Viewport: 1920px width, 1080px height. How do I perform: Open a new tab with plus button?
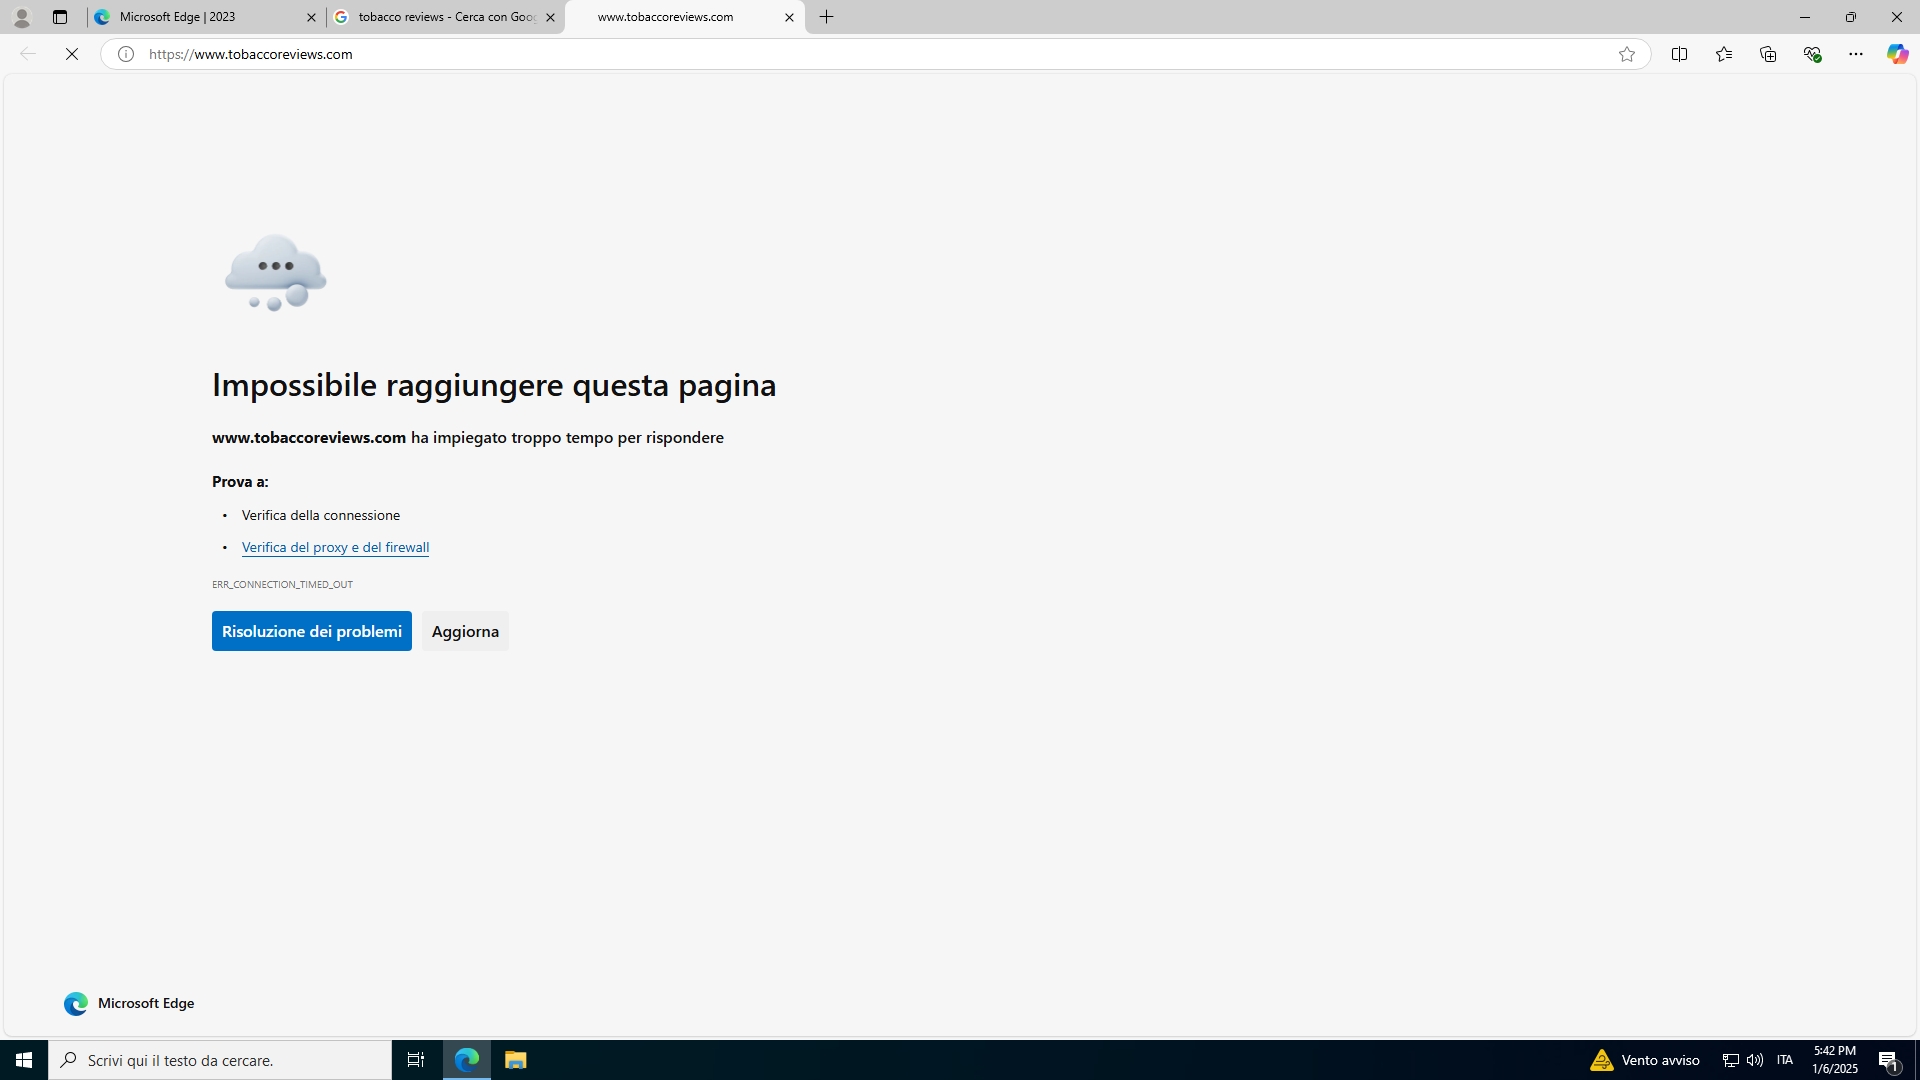(x=827, y=17)
